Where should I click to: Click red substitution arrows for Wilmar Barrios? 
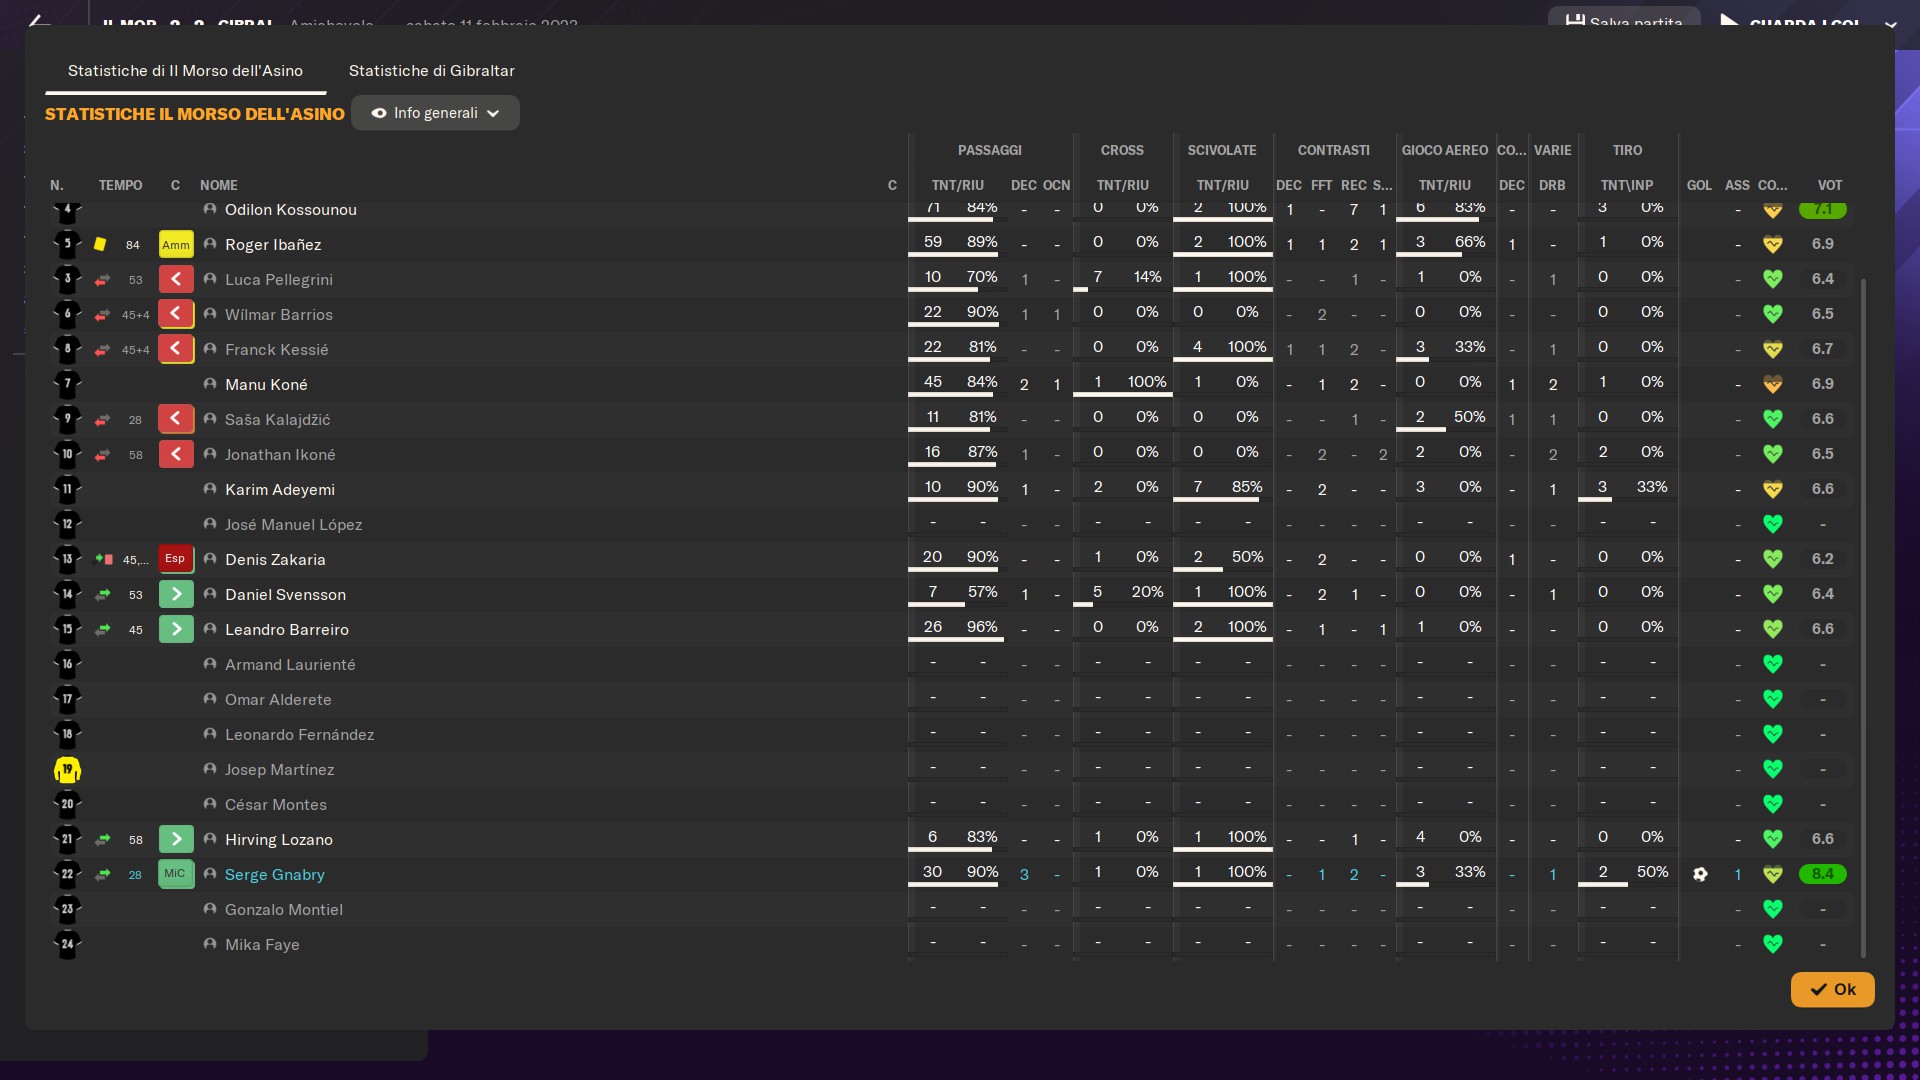tap(102, 315)
